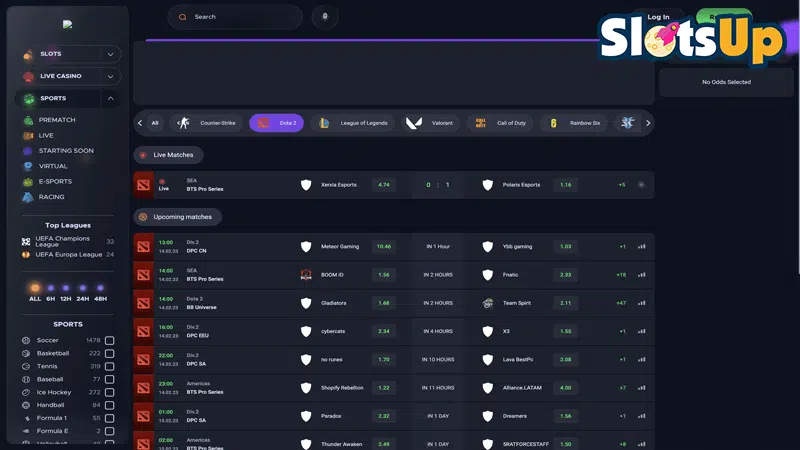Open the Live Matches section label

[168, 155]
